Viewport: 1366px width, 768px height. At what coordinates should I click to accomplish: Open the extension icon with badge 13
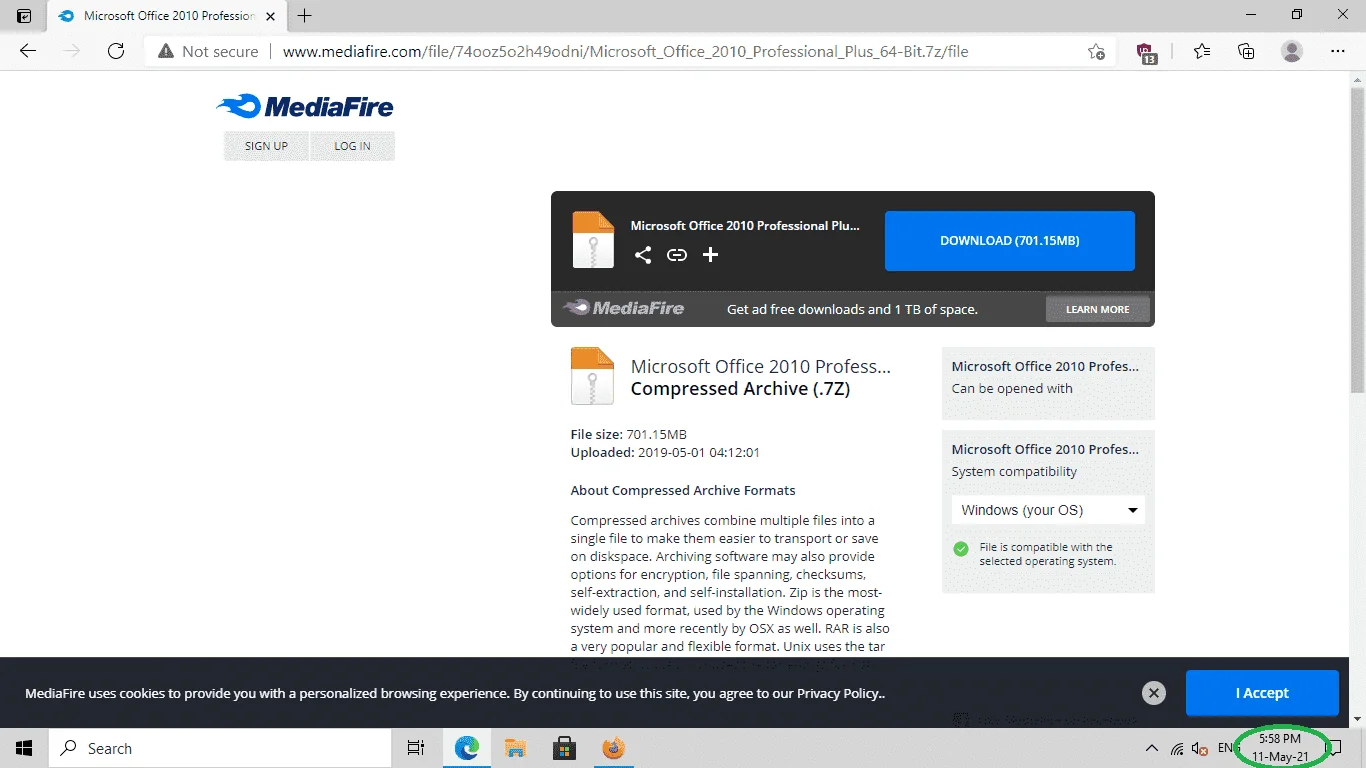[1147, 53]
